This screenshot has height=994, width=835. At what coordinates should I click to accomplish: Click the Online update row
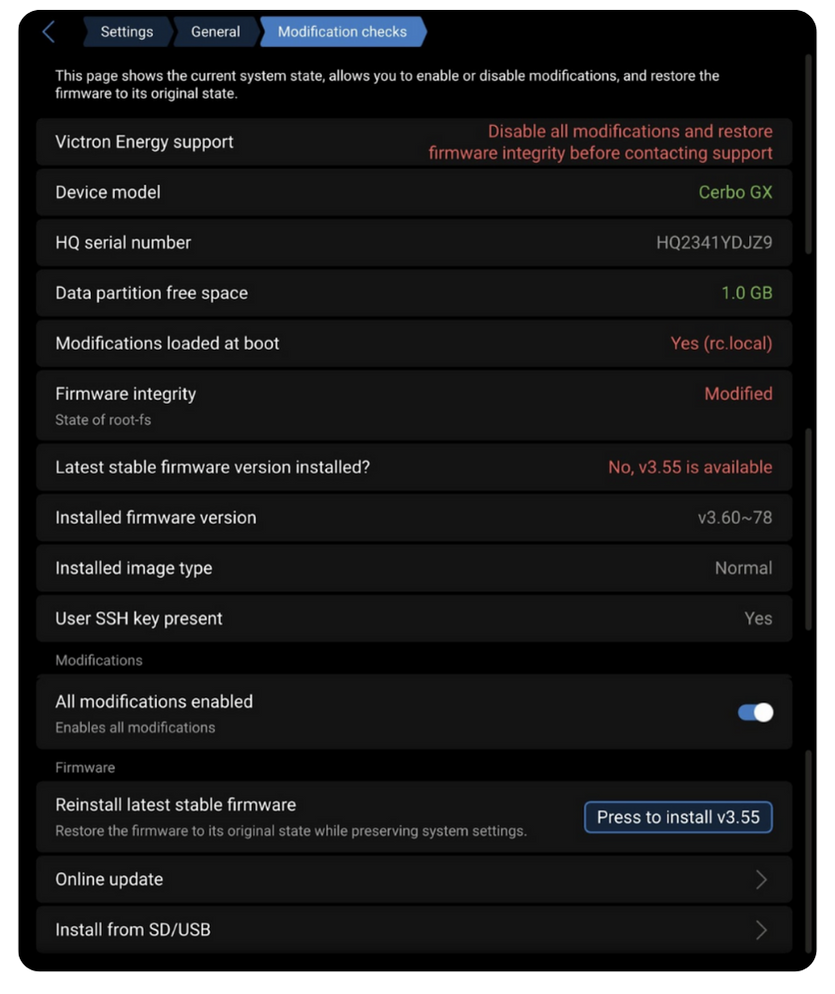point(400,879)
